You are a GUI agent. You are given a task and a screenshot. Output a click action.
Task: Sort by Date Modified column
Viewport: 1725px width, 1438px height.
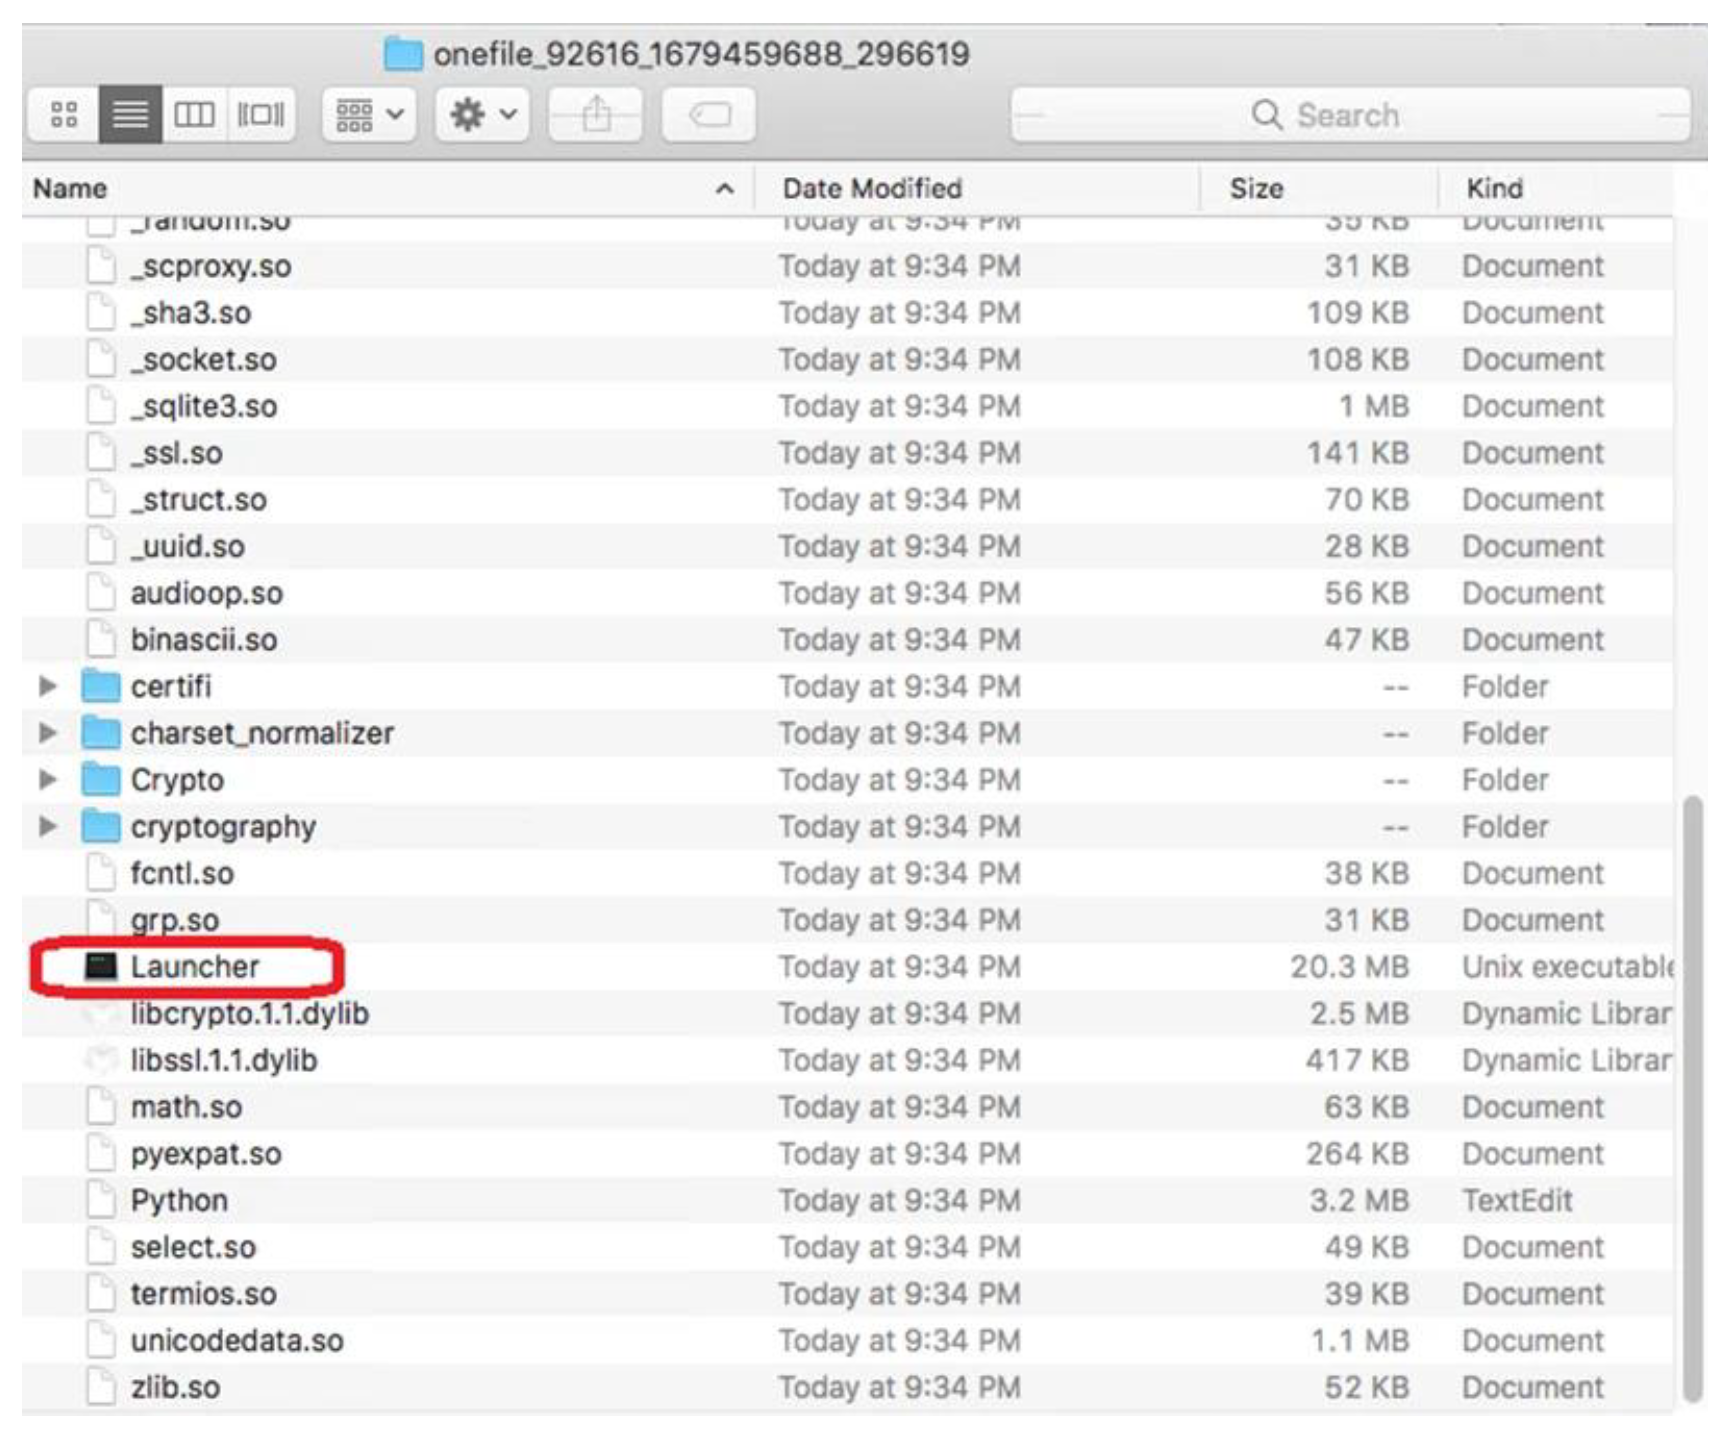(872, 189)
